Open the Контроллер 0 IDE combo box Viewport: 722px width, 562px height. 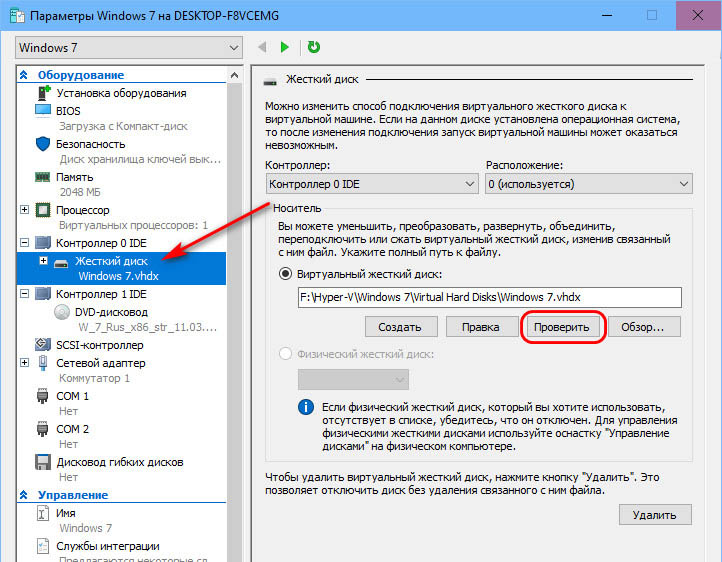click(372, 184)
